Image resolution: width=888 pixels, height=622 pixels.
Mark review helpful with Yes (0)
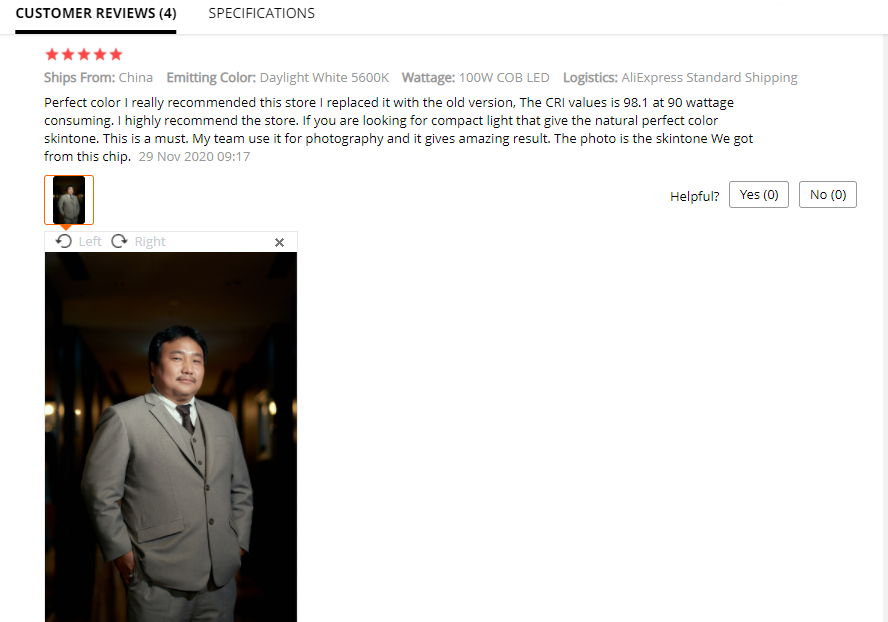coord(758,195)
